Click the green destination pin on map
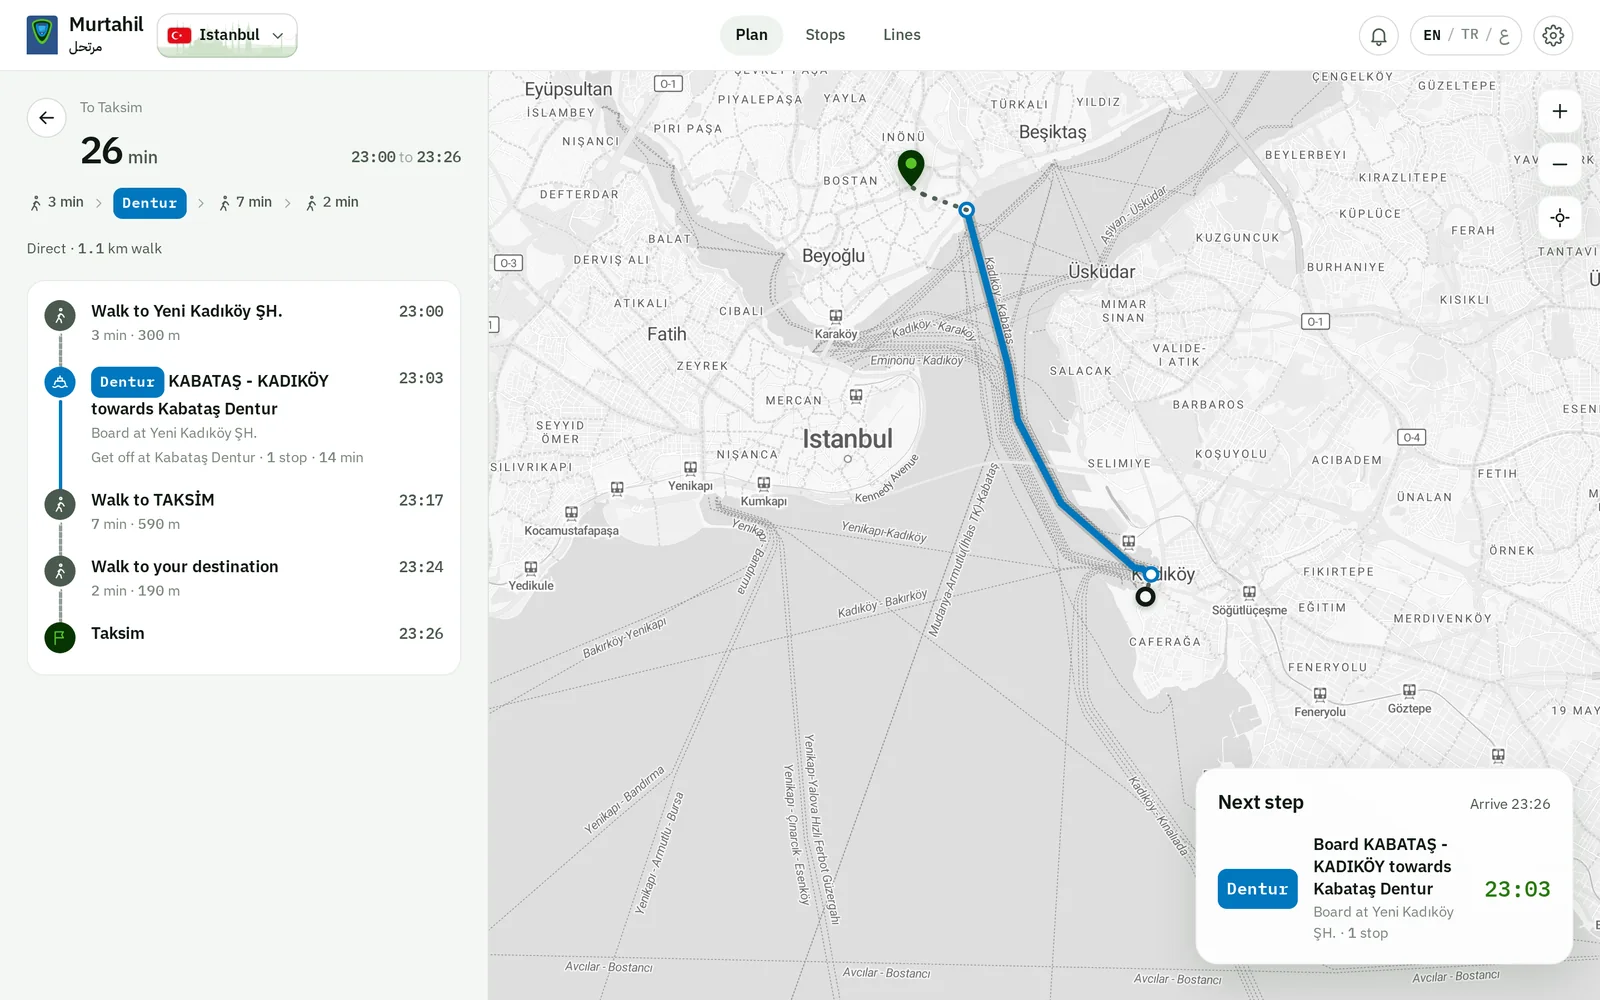The height and width of the screenshot is (1000, 1600). click(x=911, y=167)
